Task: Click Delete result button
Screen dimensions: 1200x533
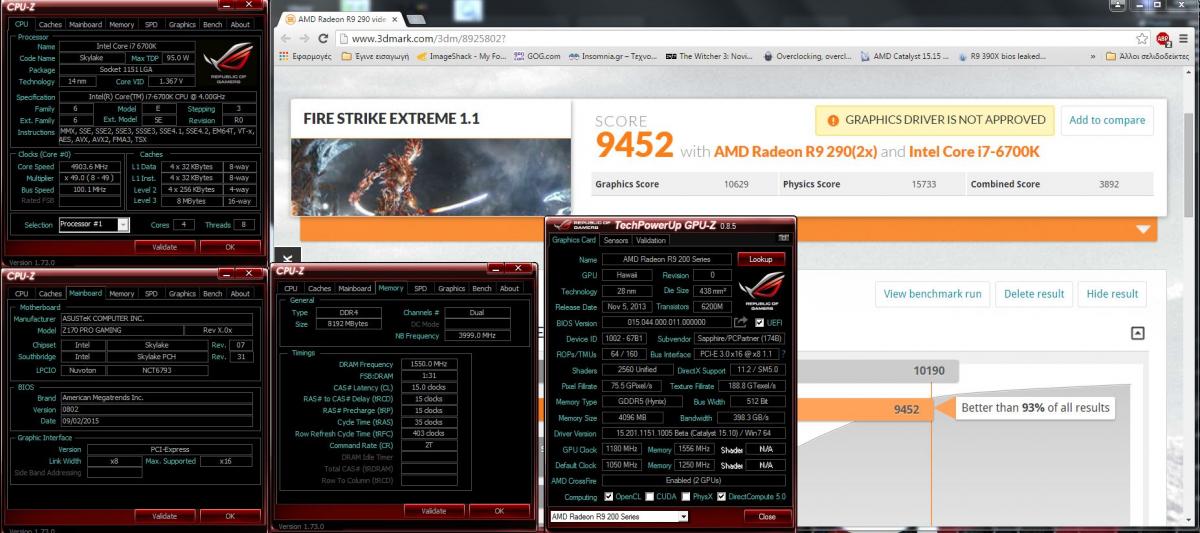Action: click(1034, 294)
